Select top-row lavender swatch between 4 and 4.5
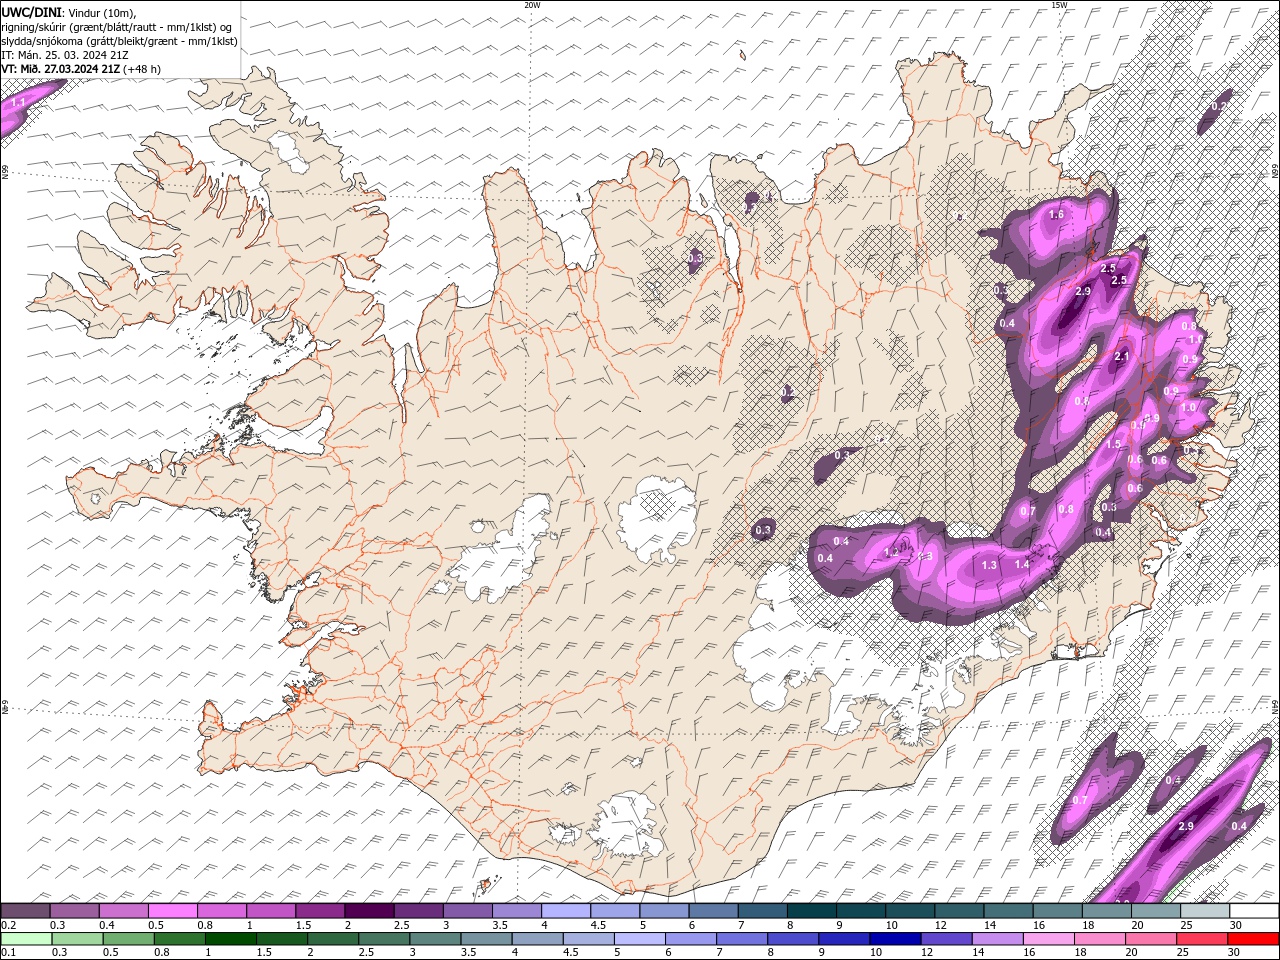The height and width of the screenshot is (960, 1280). point(565,911)
